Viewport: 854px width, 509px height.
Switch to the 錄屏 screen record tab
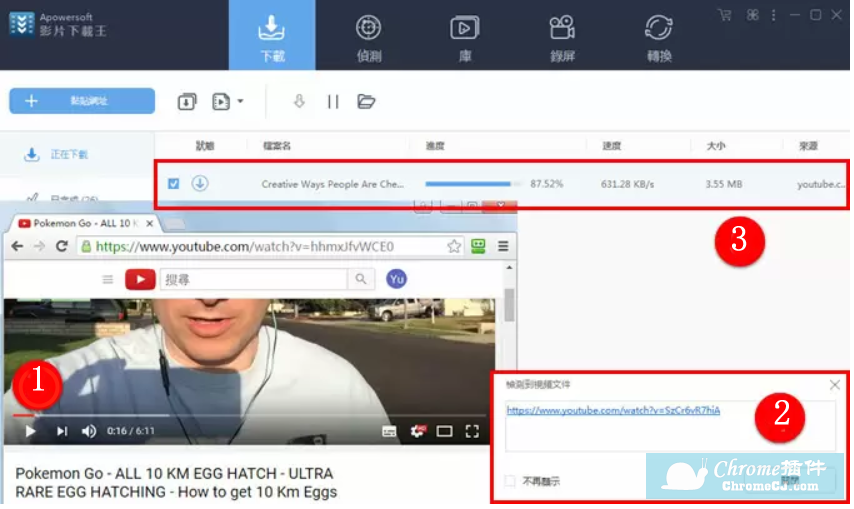point(562,38)
